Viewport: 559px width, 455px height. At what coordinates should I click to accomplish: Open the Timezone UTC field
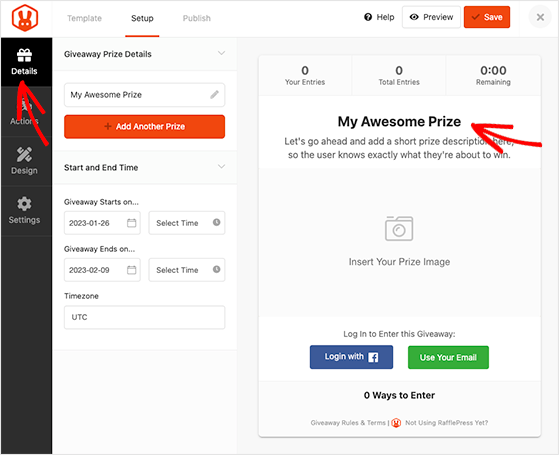coord(144,317)
